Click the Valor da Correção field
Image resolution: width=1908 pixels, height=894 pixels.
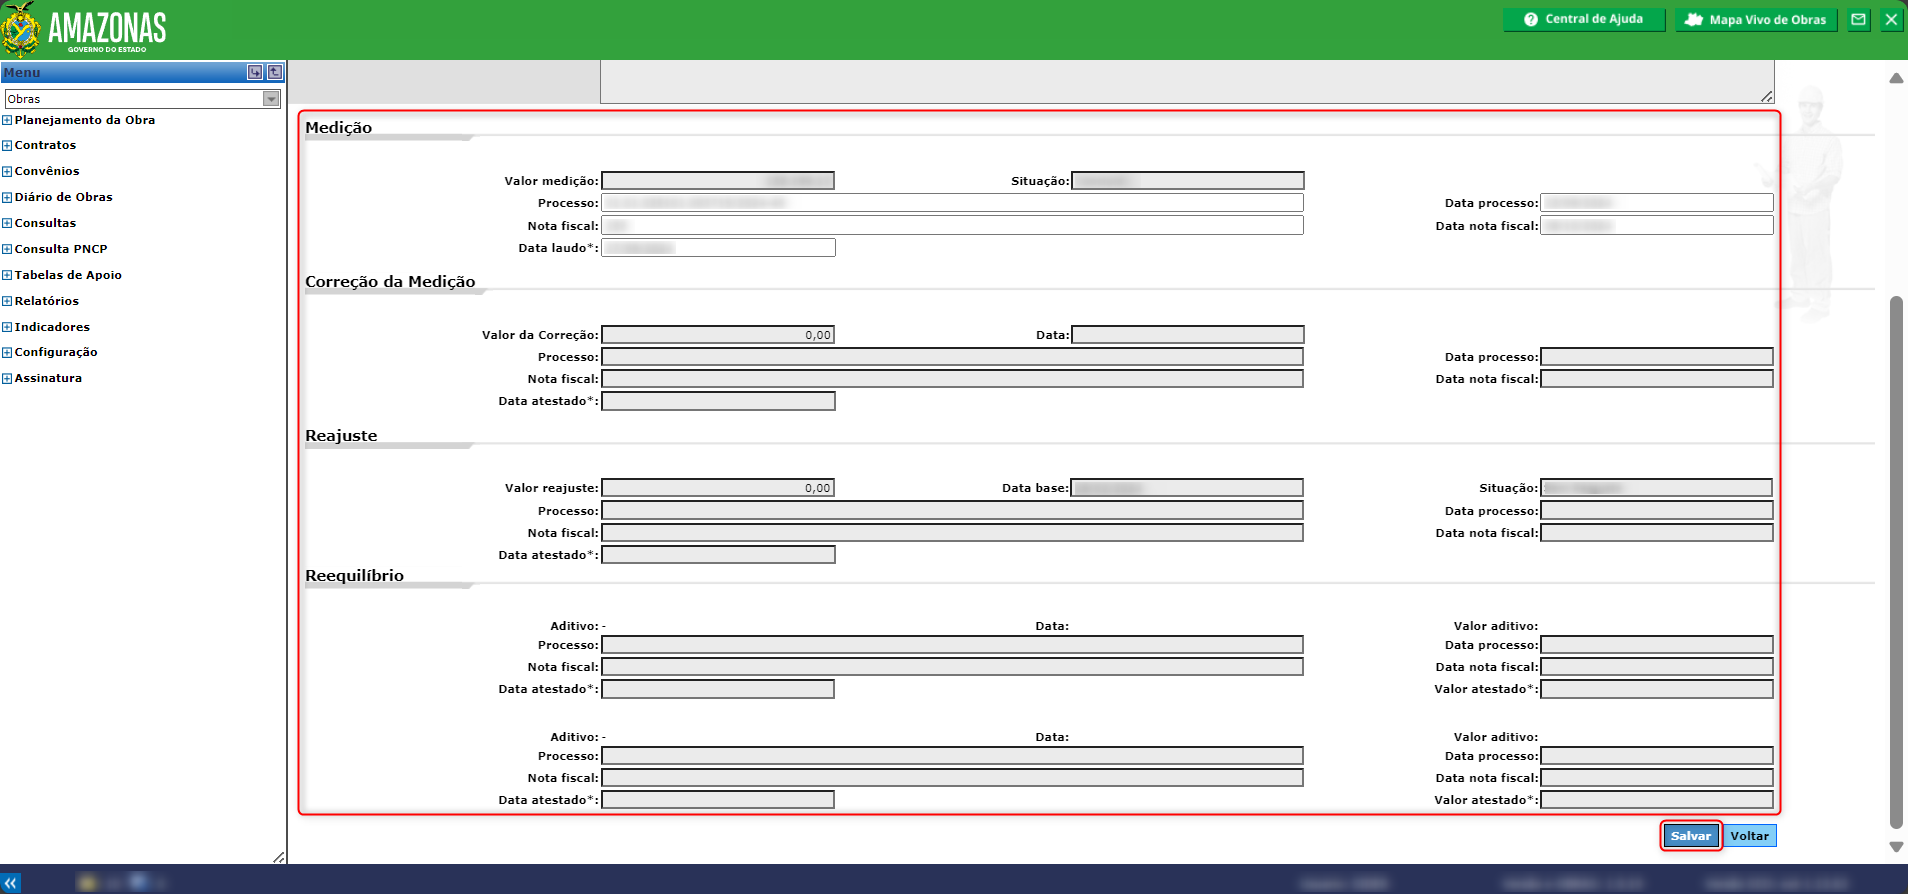coord(718,335)
